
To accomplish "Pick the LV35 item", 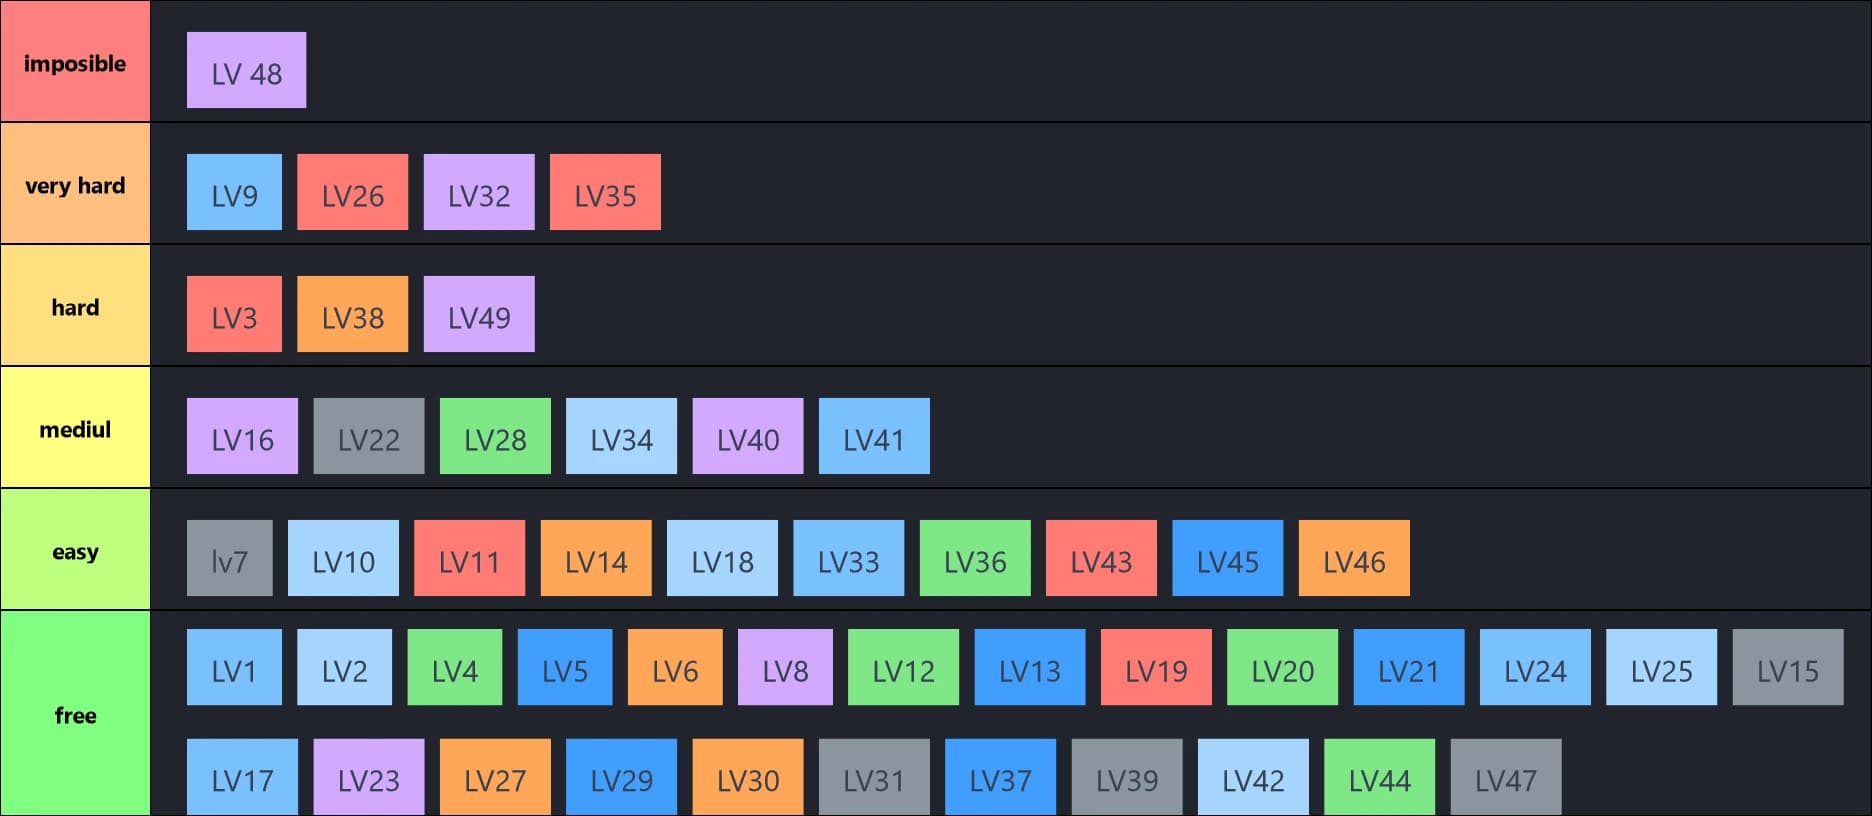I will 605,192.
